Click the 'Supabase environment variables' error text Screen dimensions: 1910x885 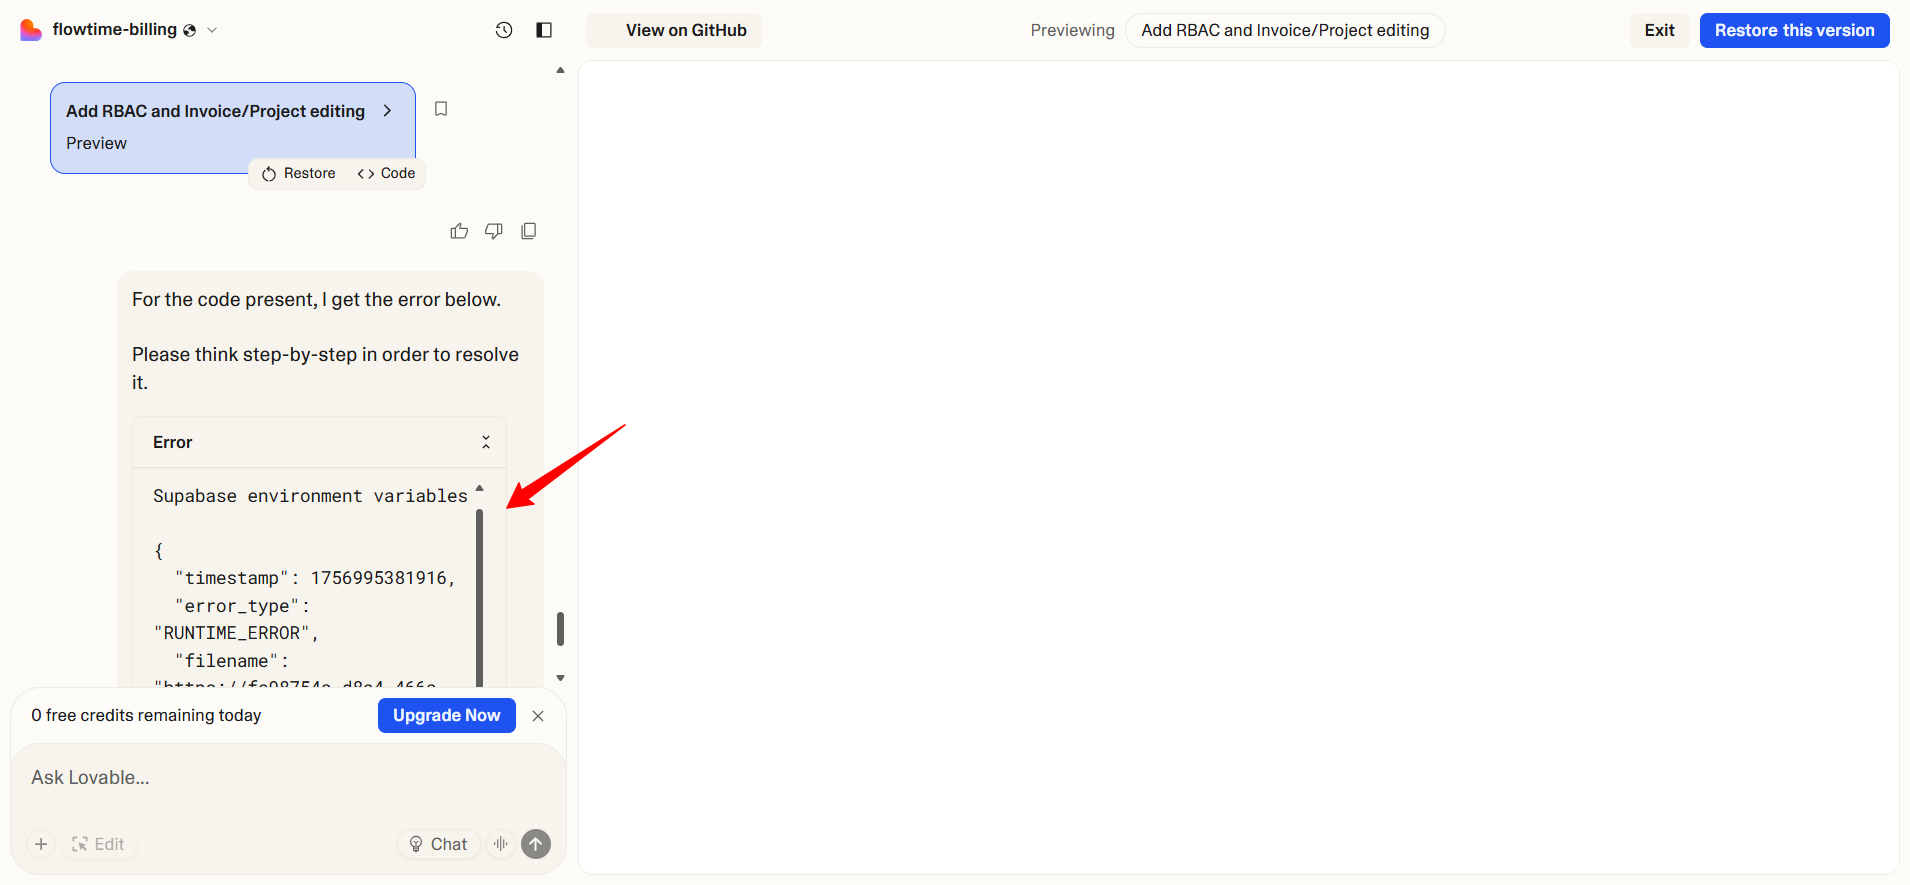(310, 496)
